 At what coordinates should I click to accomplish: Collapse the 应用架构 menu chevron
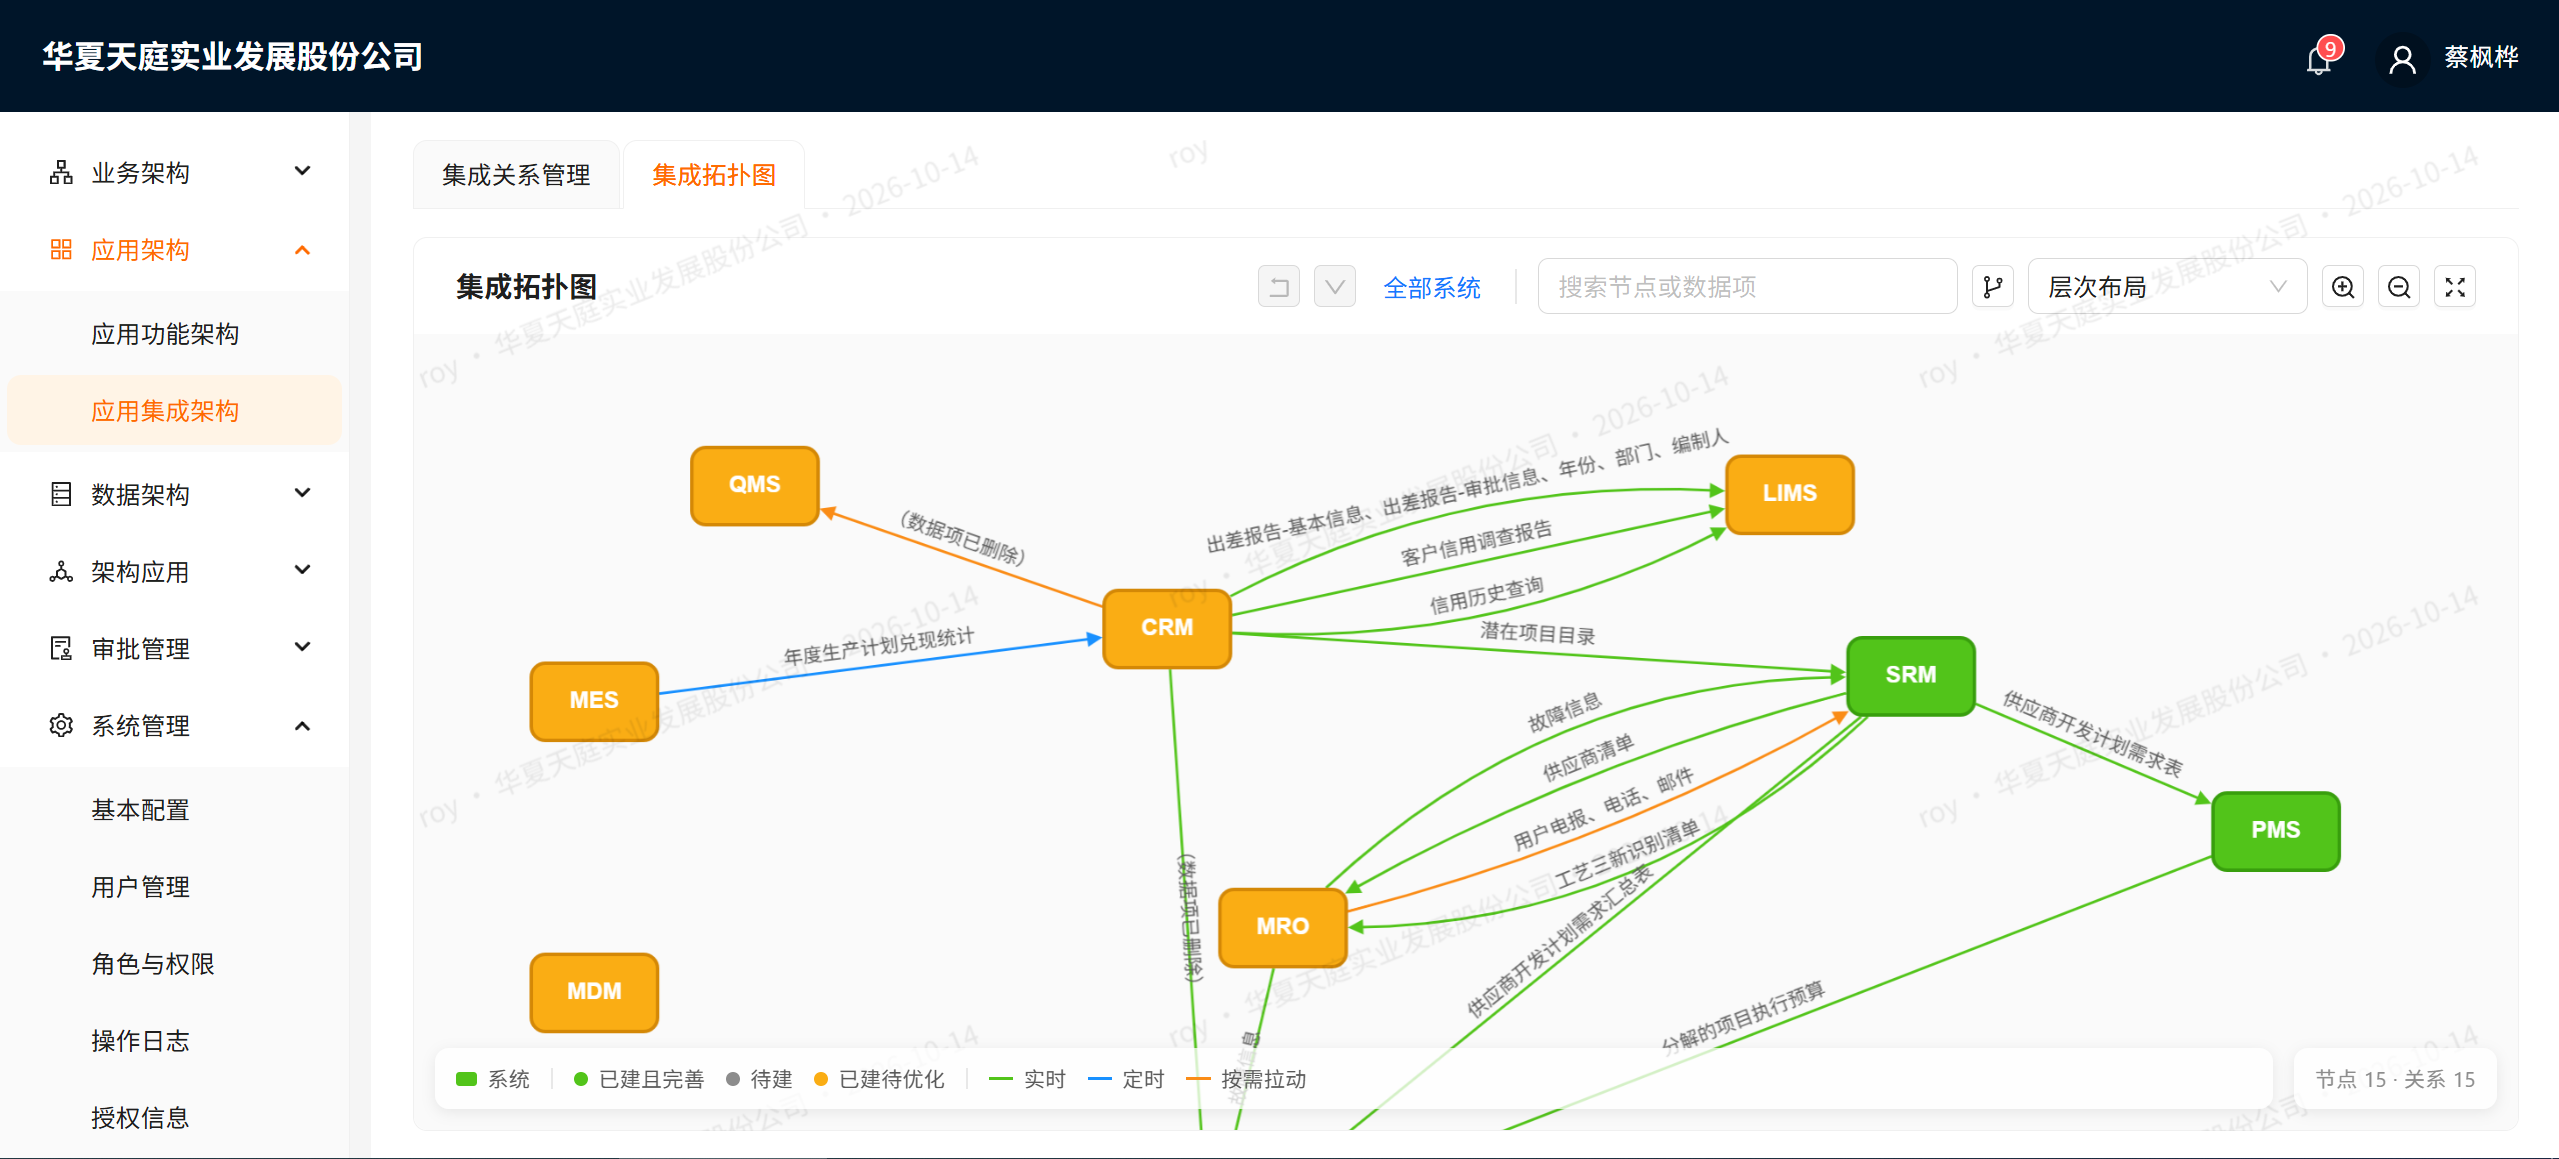pos(302,249)
